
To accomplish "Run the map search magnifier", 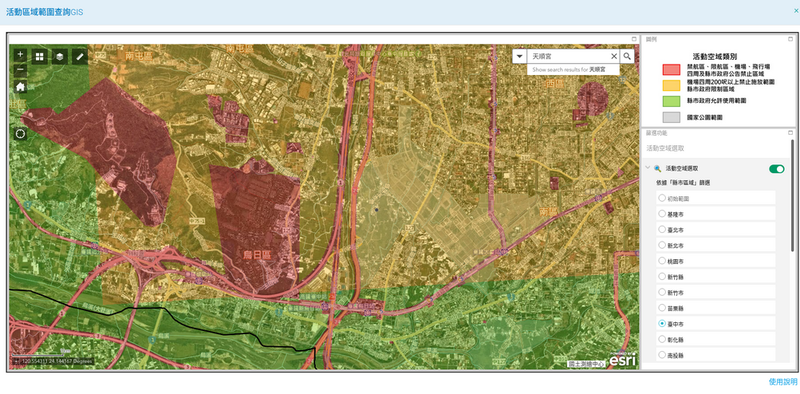I will coord(627,56).
